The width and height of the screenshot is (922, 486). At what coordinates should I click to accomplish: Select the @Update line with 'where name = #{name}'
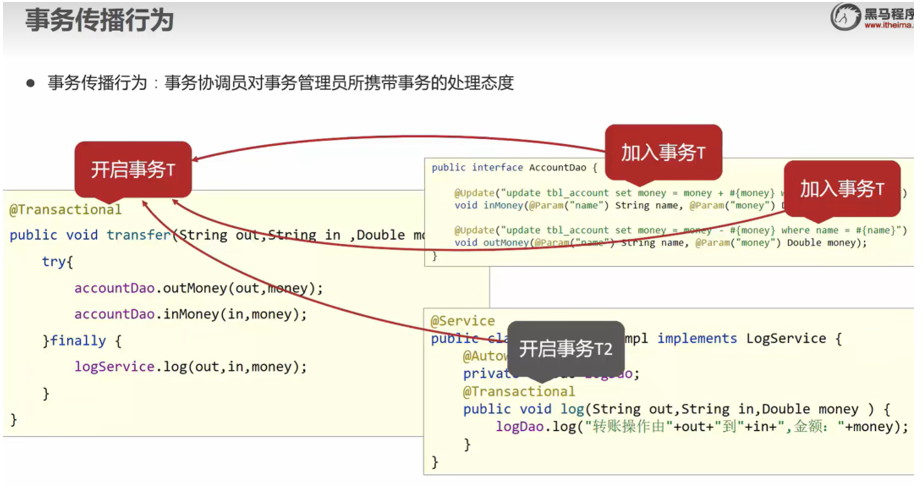680,230
